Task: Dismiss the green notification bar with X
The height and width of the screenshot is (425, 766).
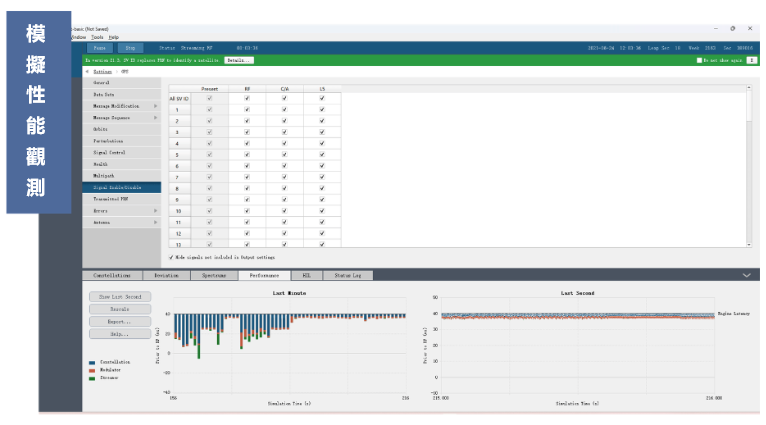Action: [751, 60]
